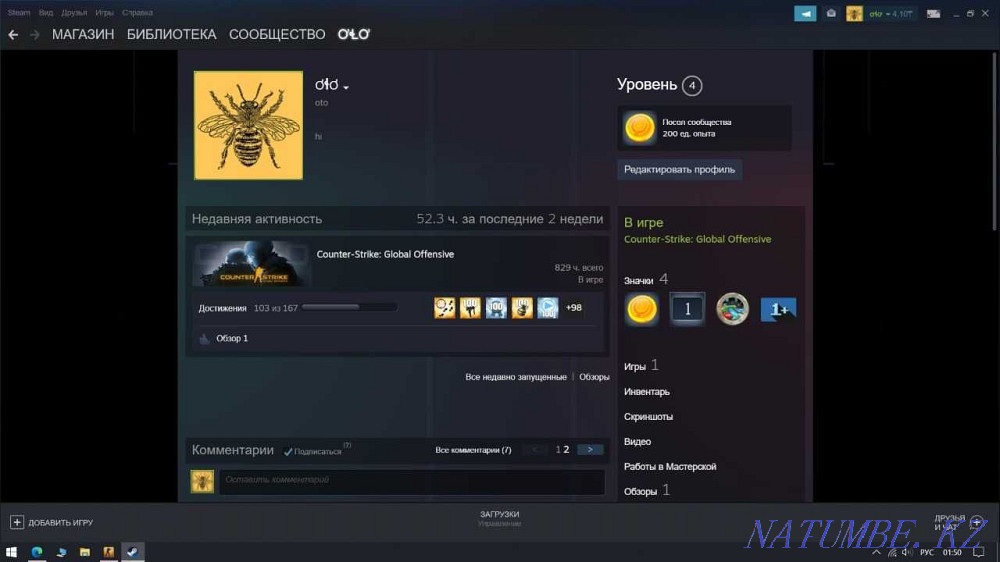Open the notifications envelope icon
Screen dimensions: 1000x562
[x=831, y=13]
